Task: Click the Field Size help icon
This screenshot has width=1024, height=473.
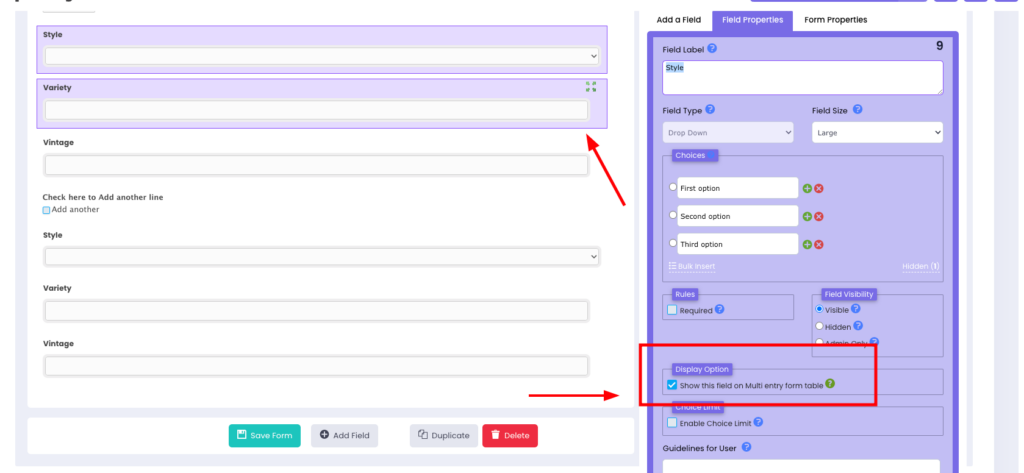Action: [857, 110]
